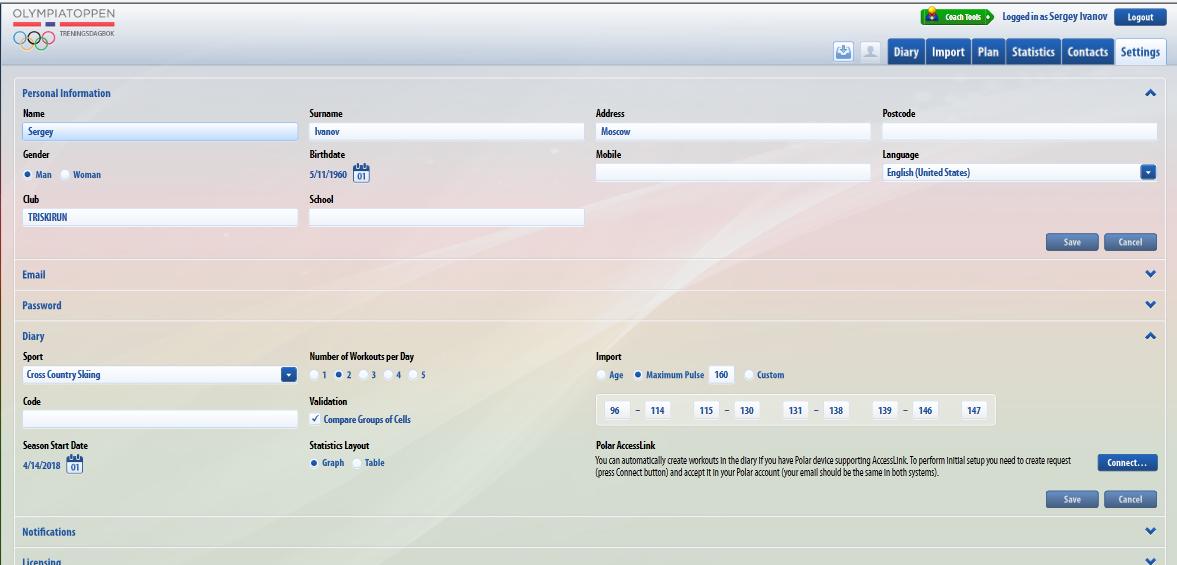Set workouts per day to 4

[x=388, y=374]
